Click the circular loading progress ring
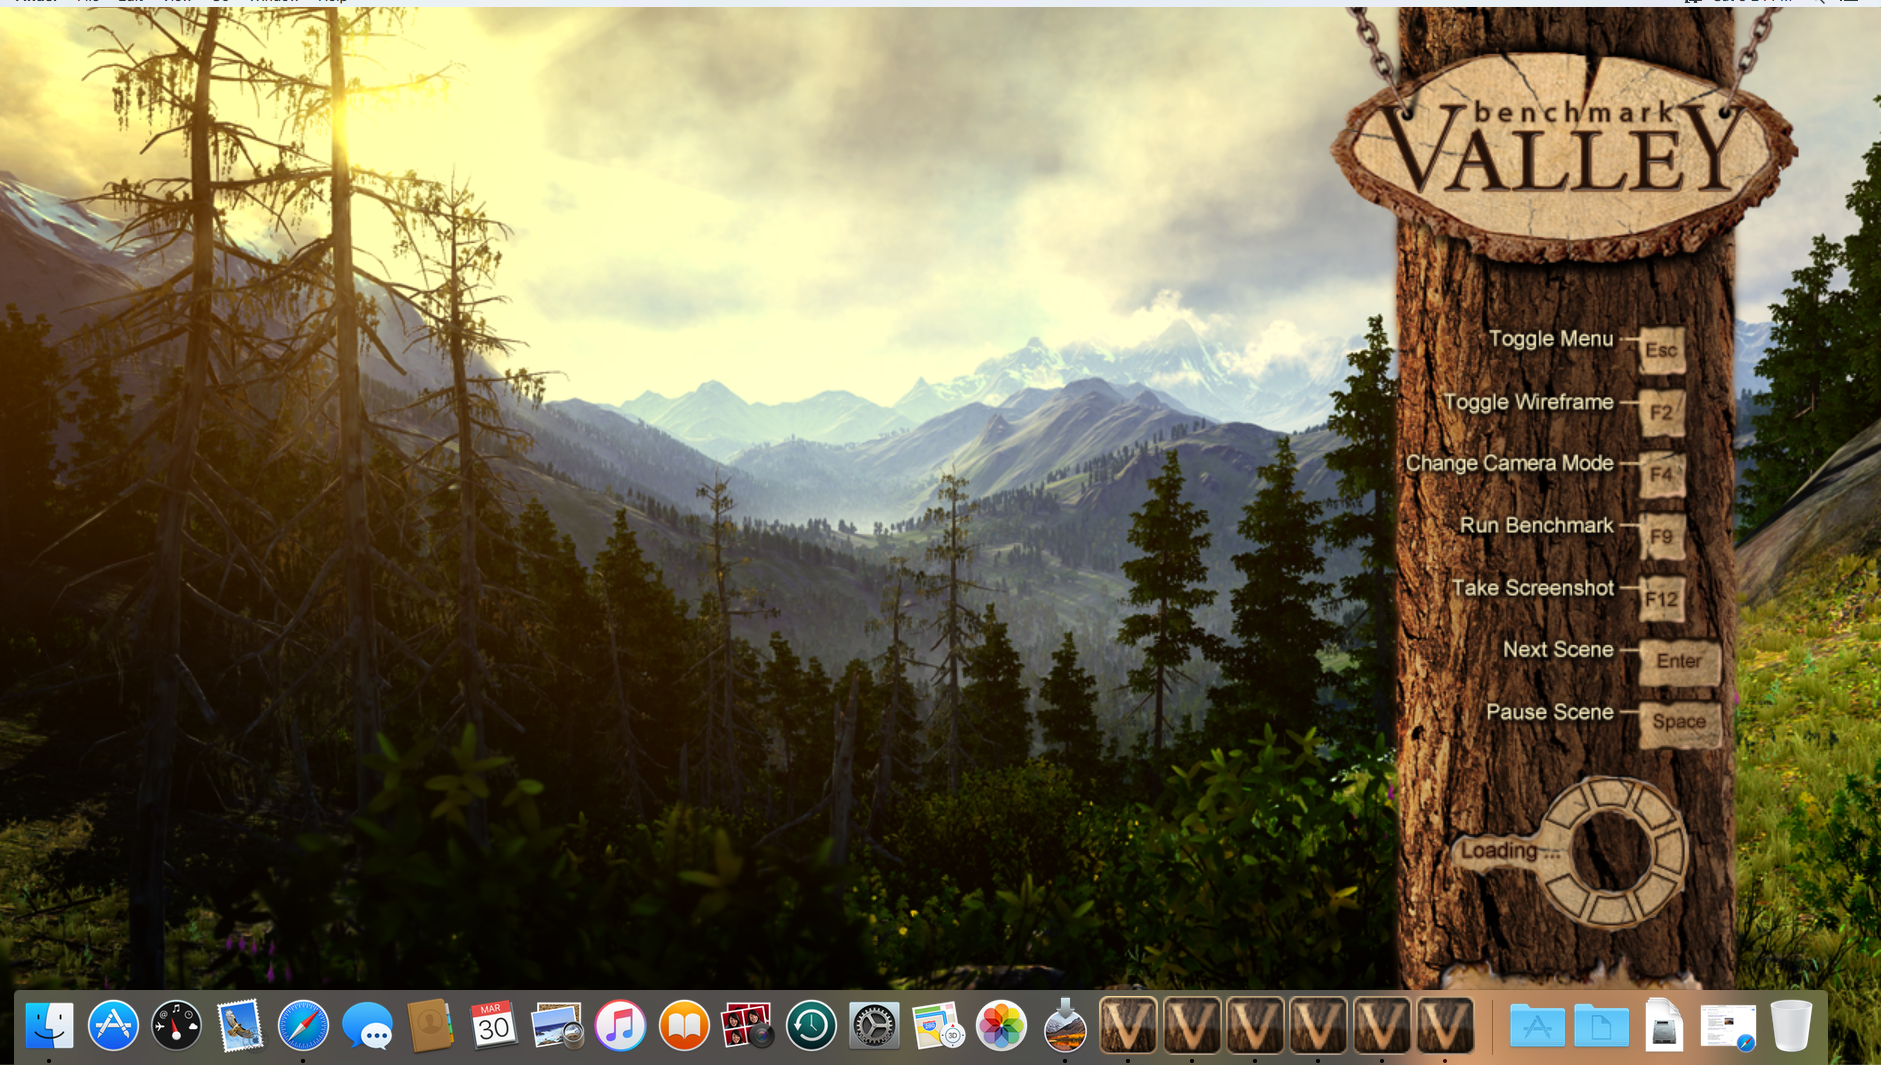 1612,851
